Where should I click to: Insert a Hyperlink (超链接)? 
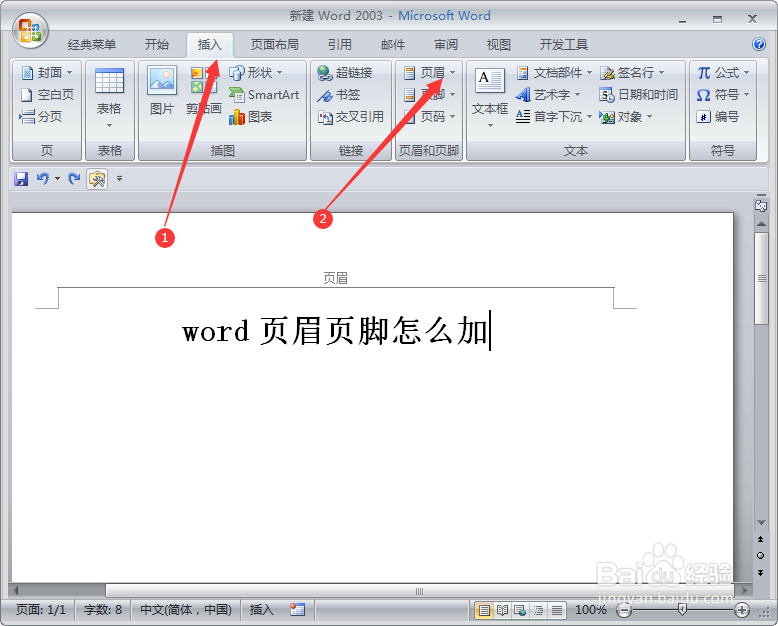pos(345,73)
